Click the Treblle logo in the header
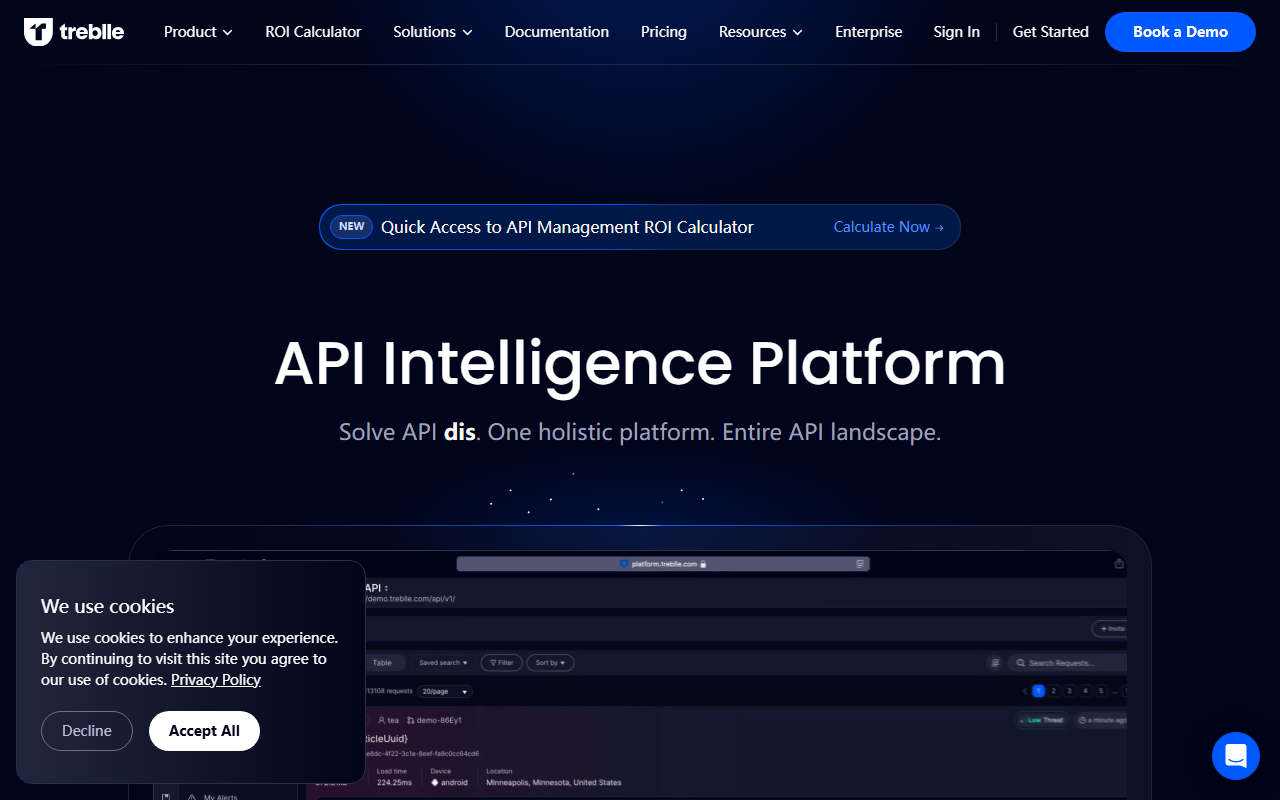The width and height of the screenshot is (1280, 800). pos(74,32)
